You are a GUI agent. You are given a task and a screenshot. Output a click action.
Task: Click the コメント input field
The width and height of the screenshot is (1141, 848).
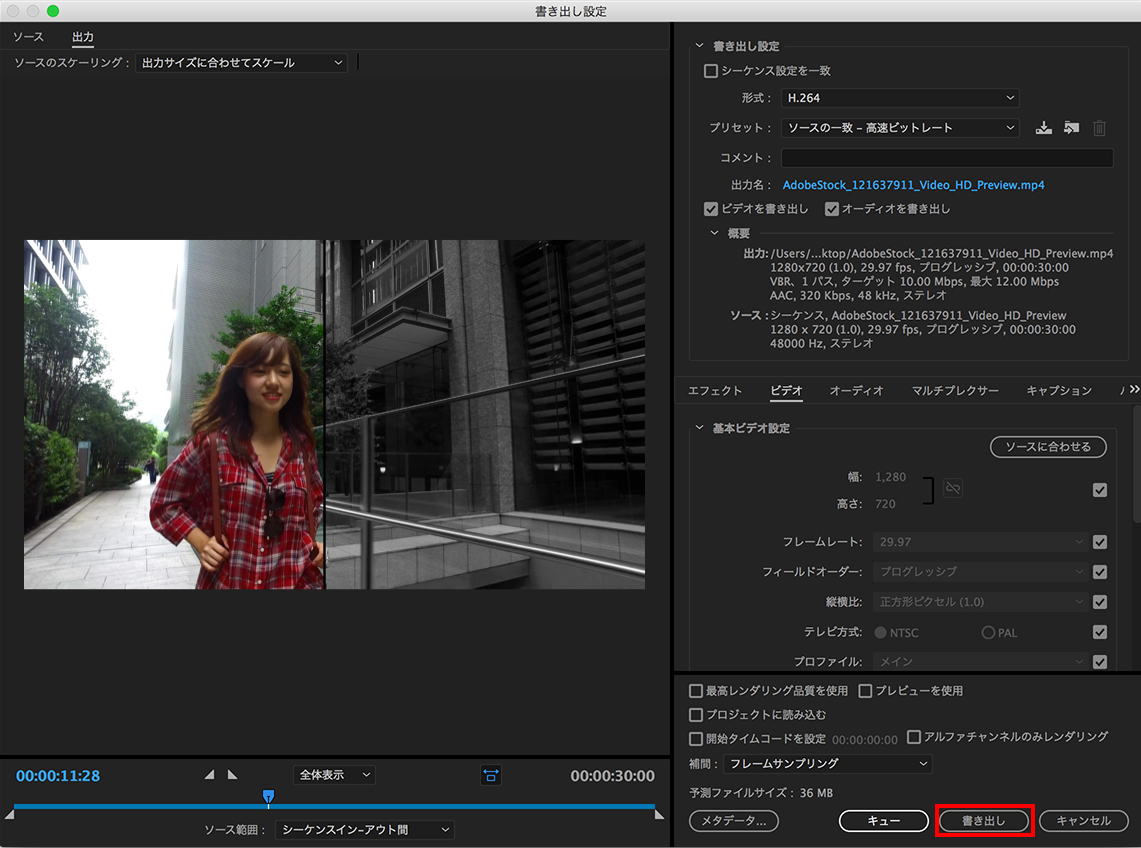click(x=947, y=157)
